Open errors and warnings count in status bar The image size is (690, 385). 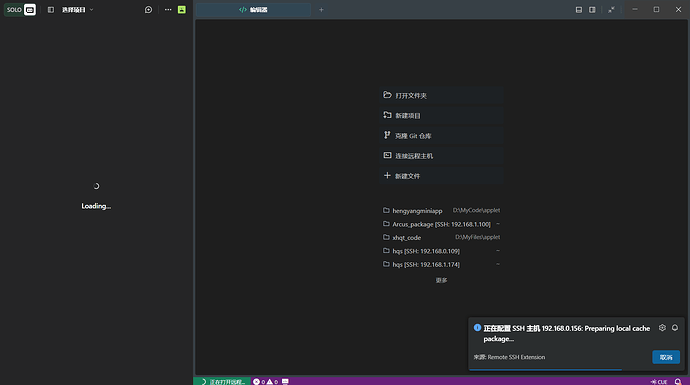[x=265, y=381]
